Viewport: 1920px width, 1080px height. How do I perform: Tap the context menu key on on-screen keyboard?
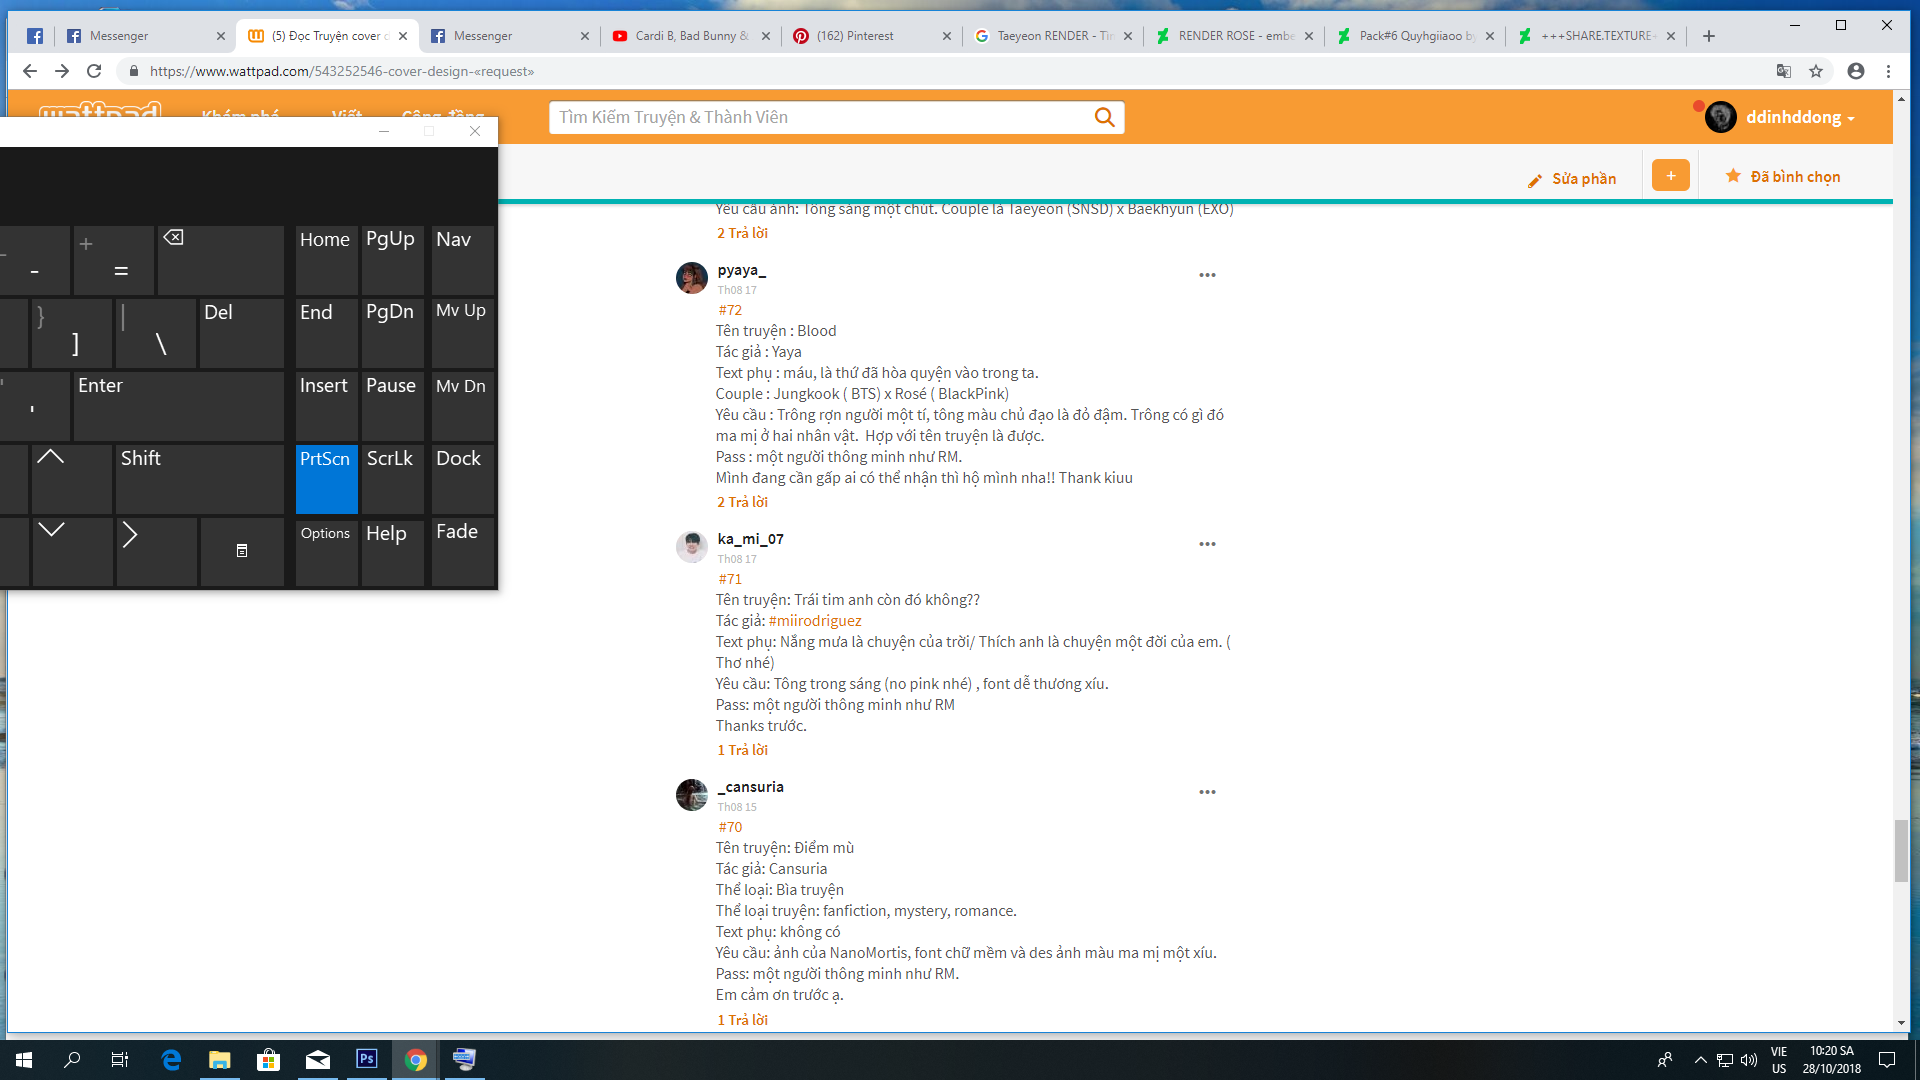[x=242, y=551]
